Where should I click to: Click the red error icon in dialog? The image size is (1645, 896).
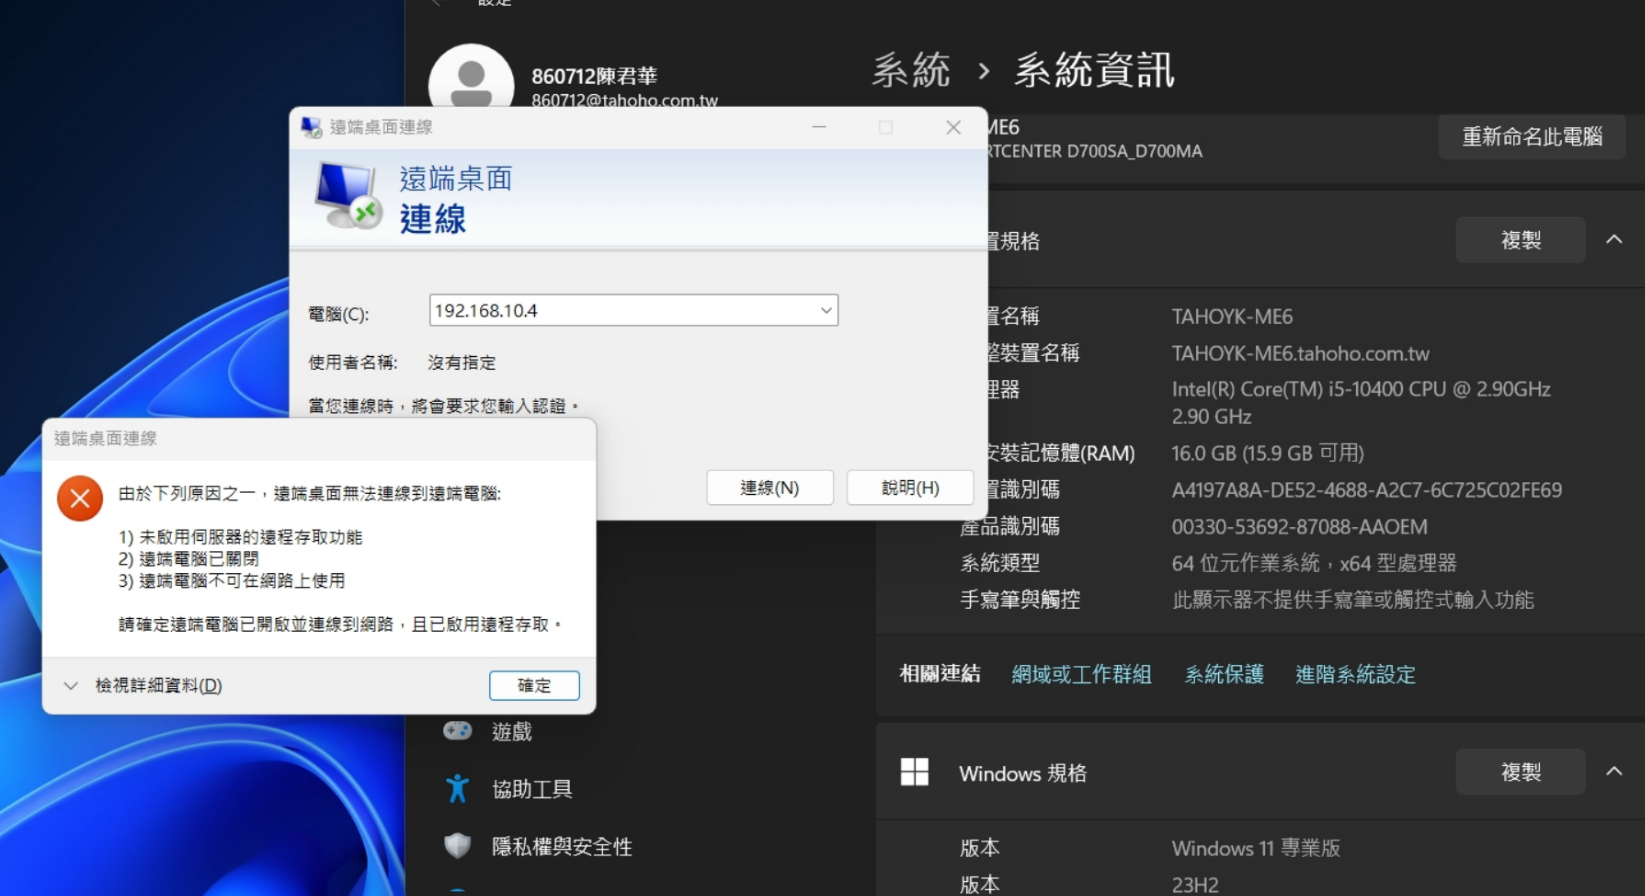pyautogui.click(x=80, y=498)
